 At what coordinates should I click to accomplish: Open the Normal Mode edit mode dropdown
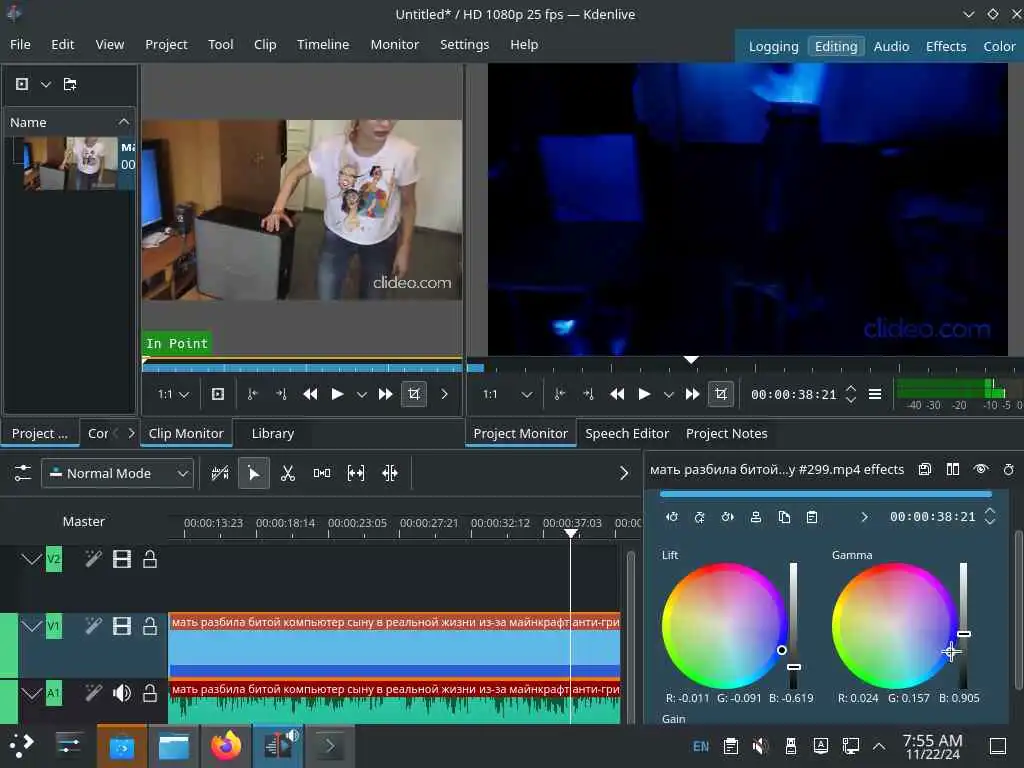tap(117, 473)
